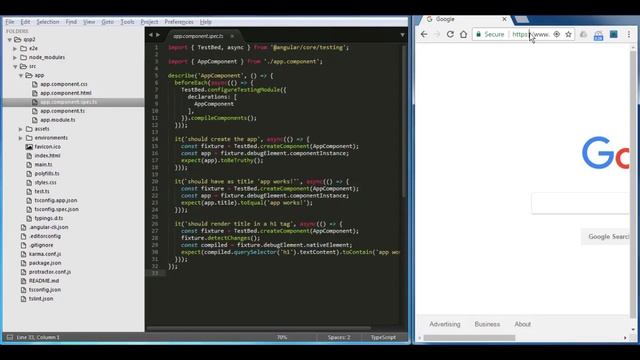This screenshot has width=640, height=360.
Task: Open main.ts file
Action: coord(43,164)
